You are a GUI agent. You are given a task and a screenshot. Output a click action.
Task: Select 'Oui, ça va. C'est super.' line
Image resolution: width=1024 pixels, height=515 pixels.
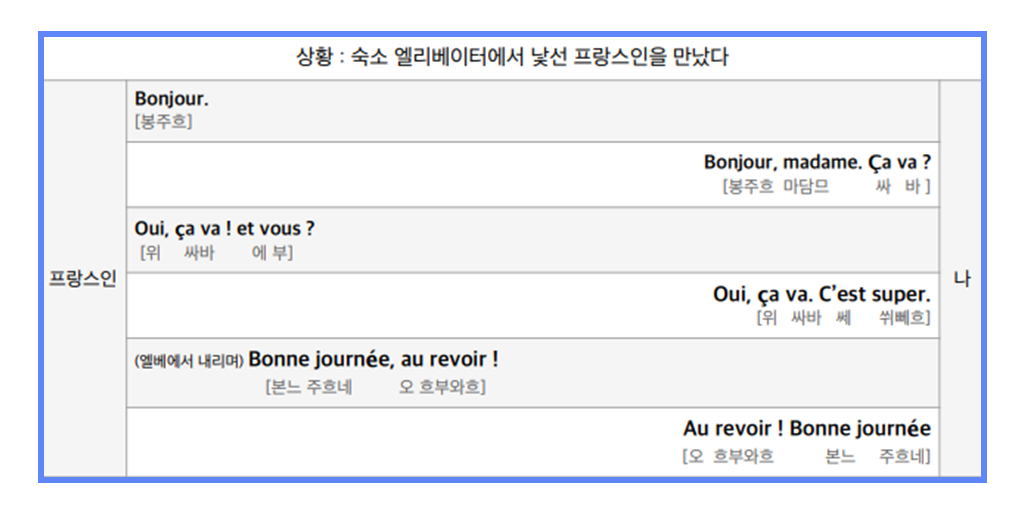821,295
